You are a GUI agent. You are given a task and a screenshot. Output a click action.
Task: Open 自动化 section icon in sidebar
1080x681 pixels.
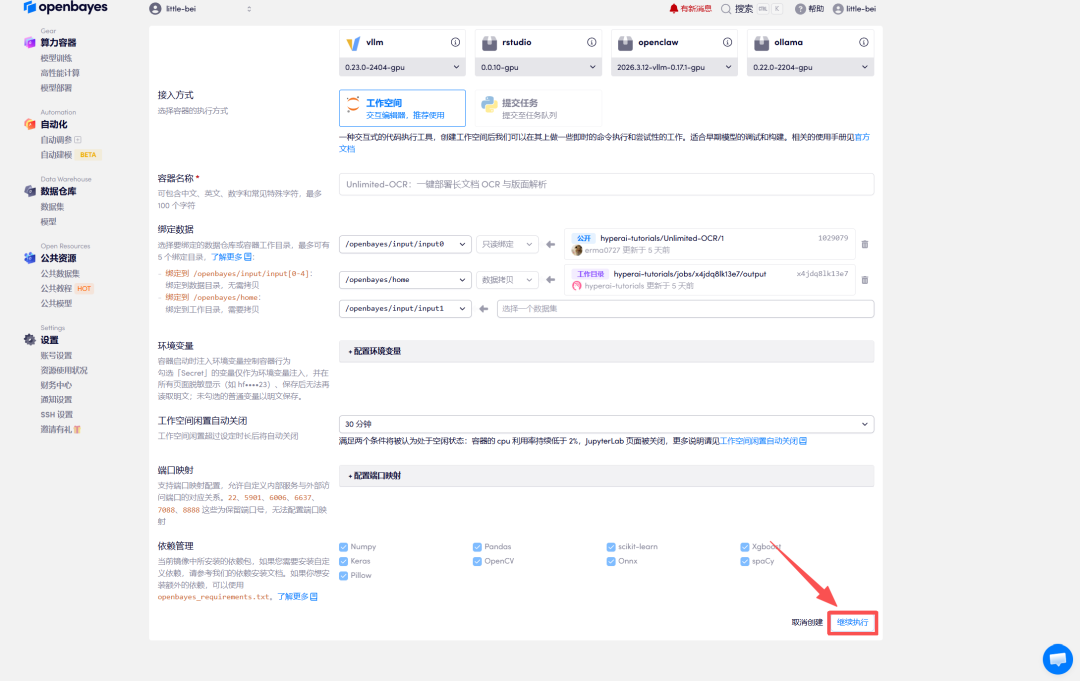coord(30,124)
